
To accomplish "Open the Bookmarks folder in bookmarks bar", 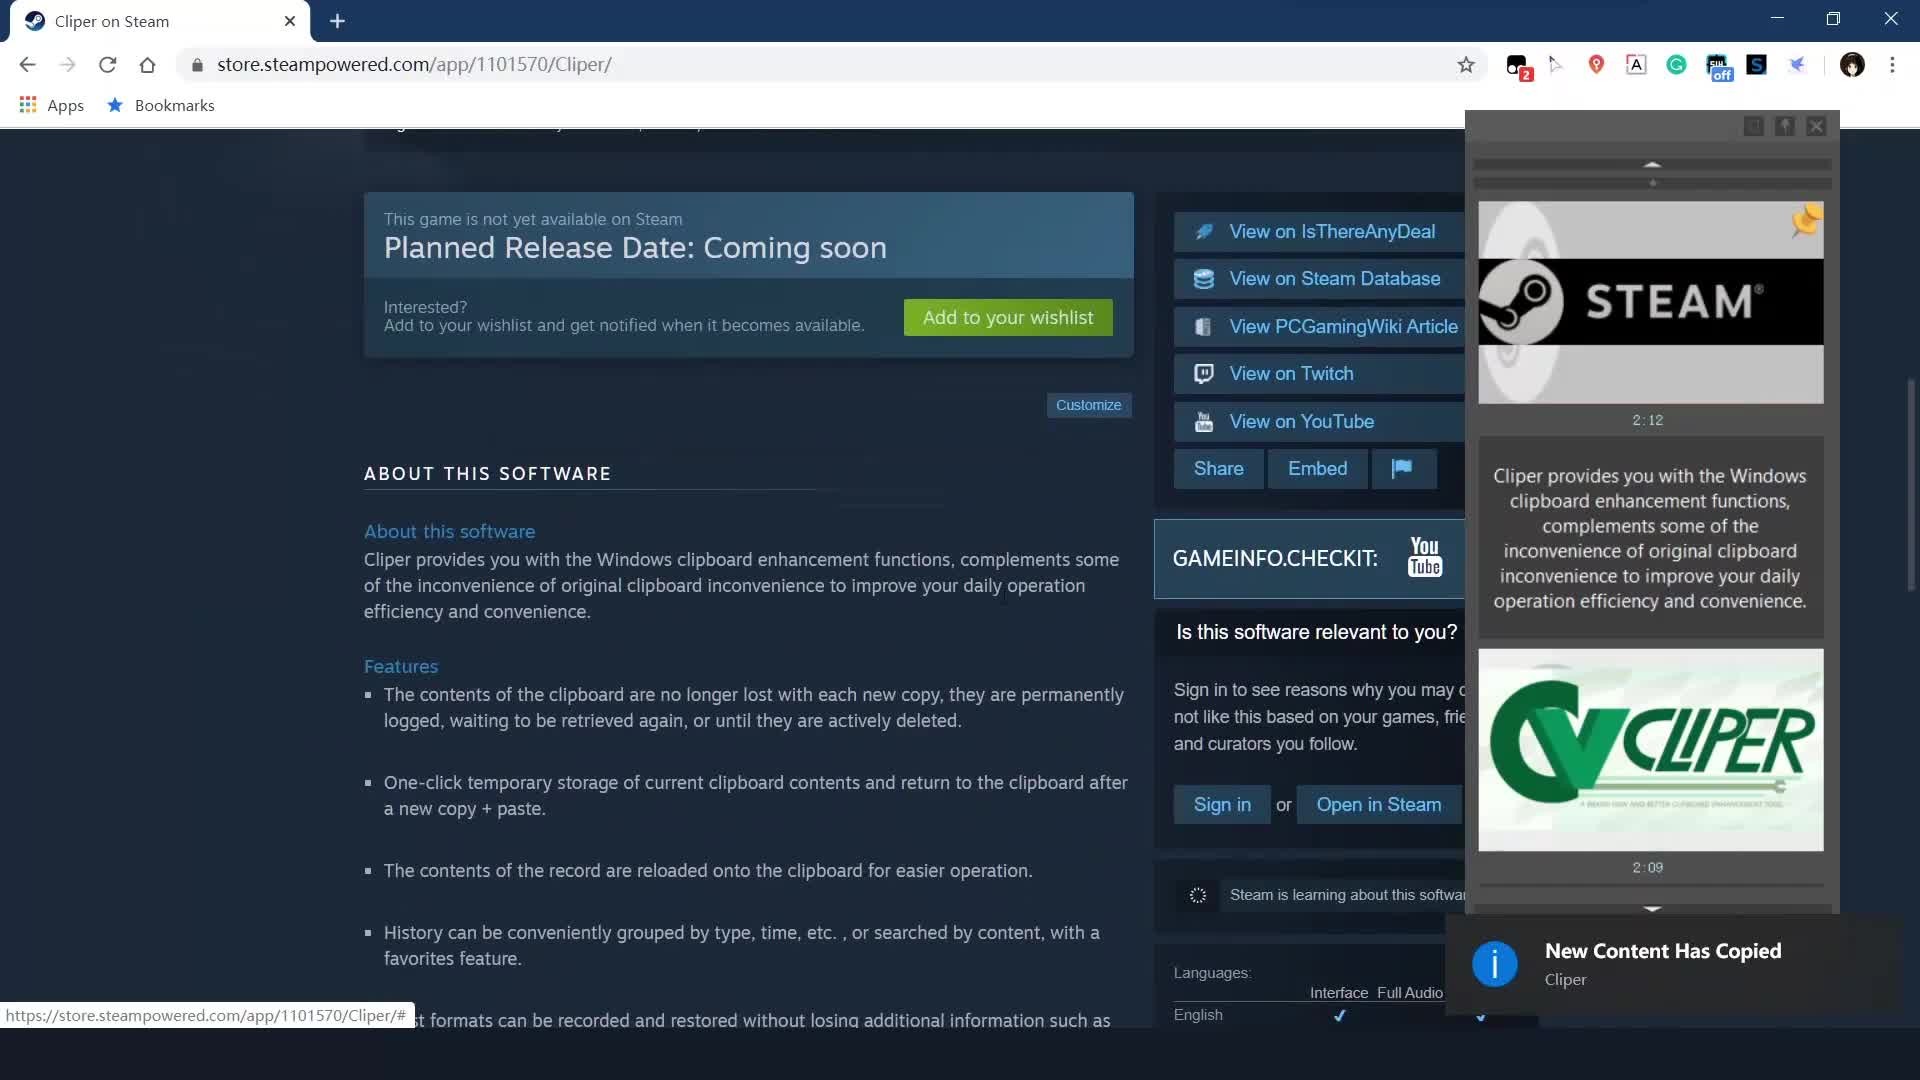I will coord(162,105).
